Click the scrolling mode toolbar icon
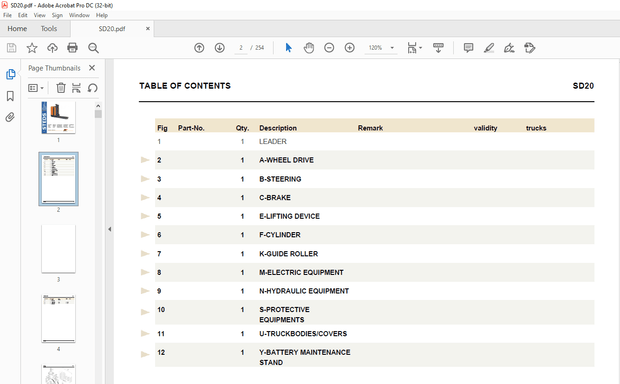 439,48
